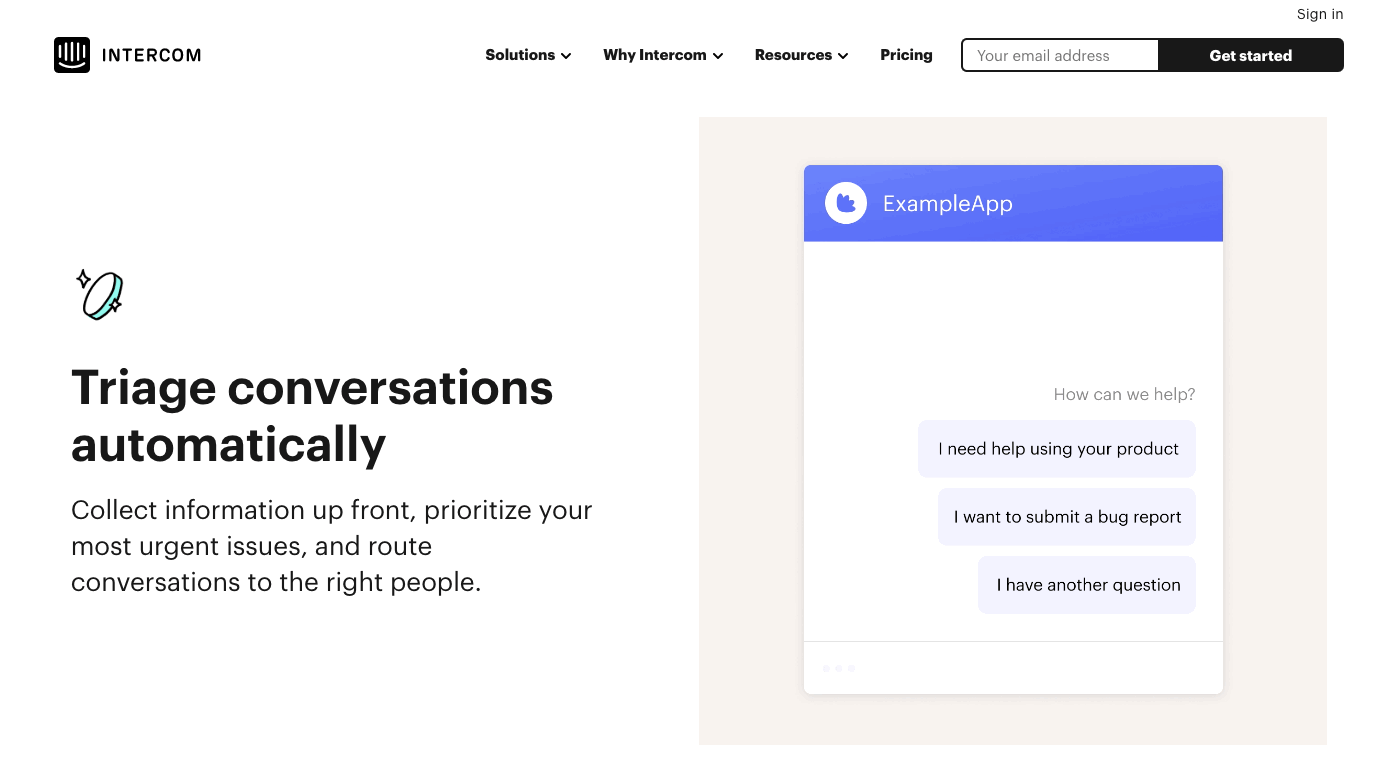Click the Triage conversations automatically heading
The width and height of the screenshot is (1385, 776).
[312, 416]
